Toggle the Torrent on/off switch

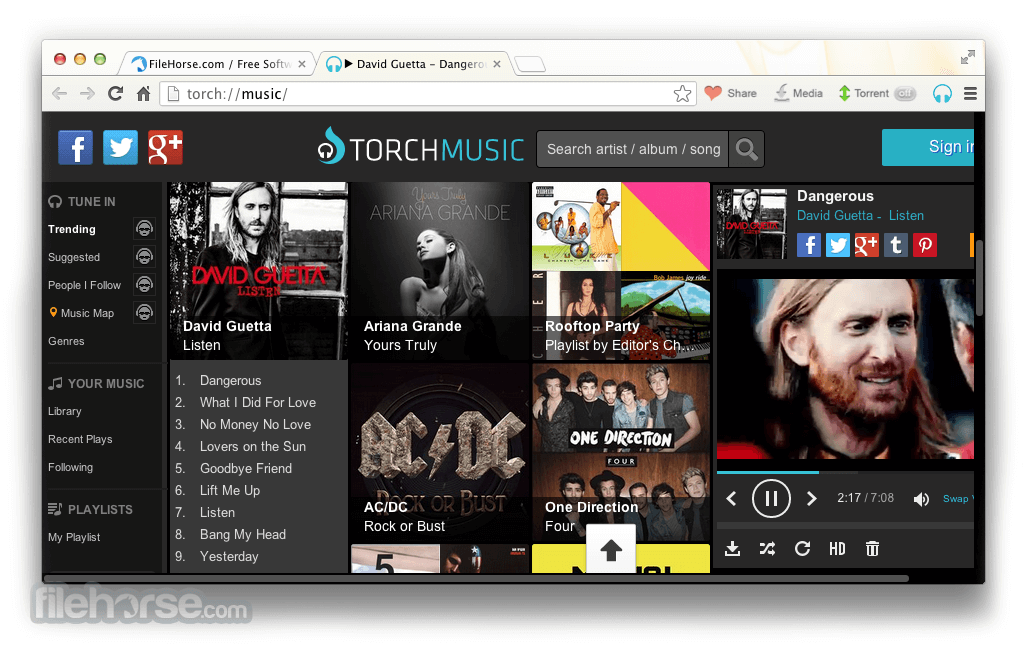click(905, 93)
